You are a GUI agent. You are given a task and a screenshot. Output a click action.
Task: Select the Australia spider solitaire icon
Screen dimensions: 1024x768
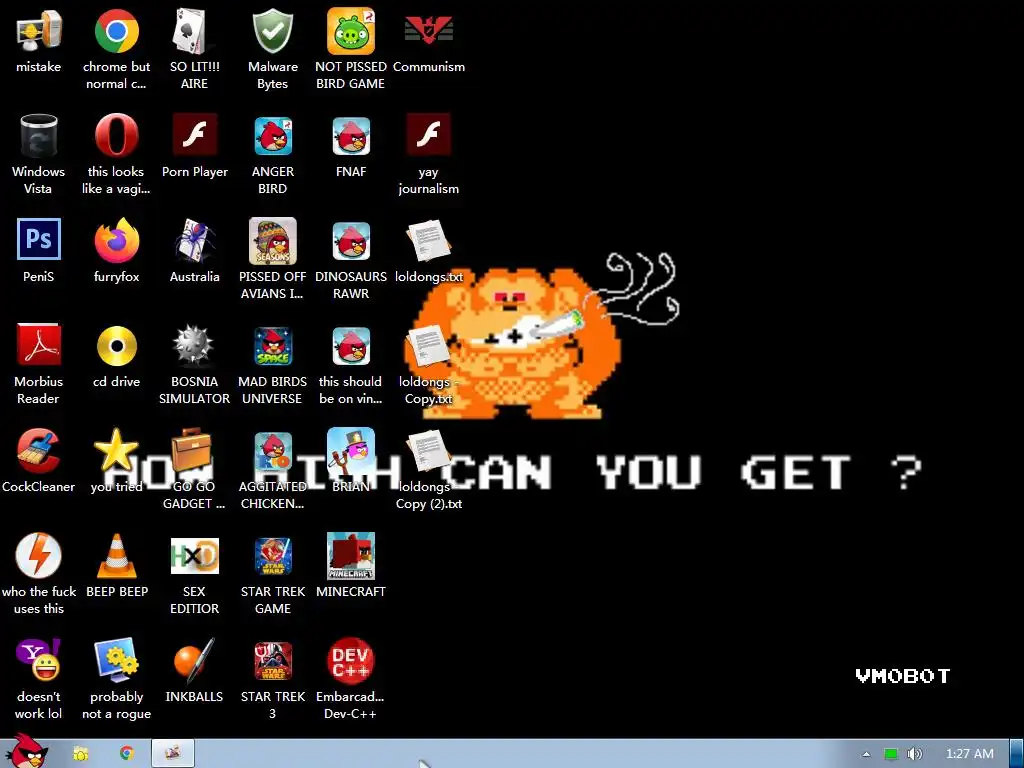194,240
